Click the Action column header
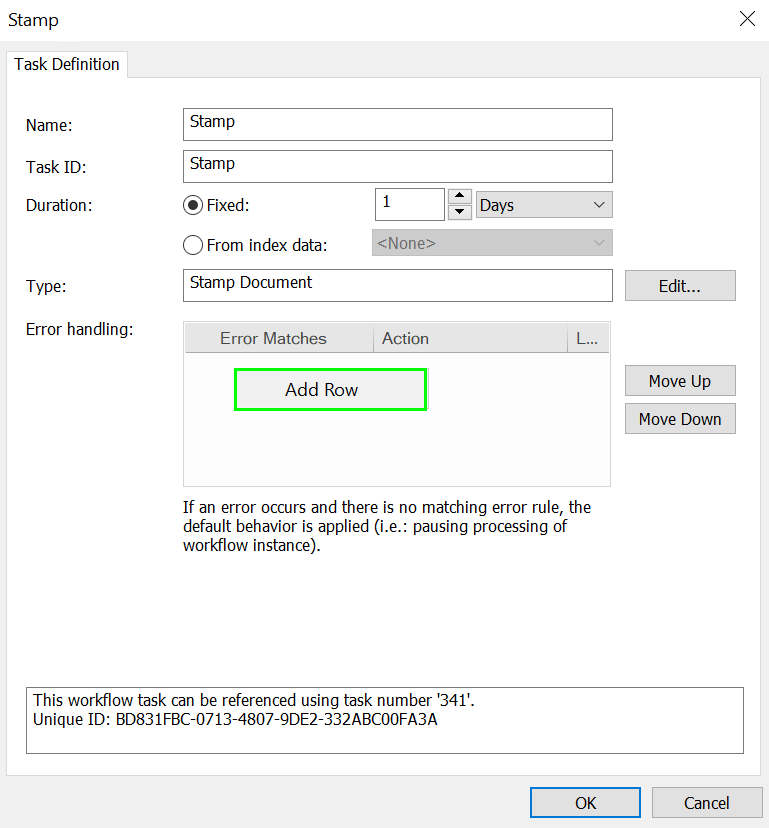 coord(470,338)
